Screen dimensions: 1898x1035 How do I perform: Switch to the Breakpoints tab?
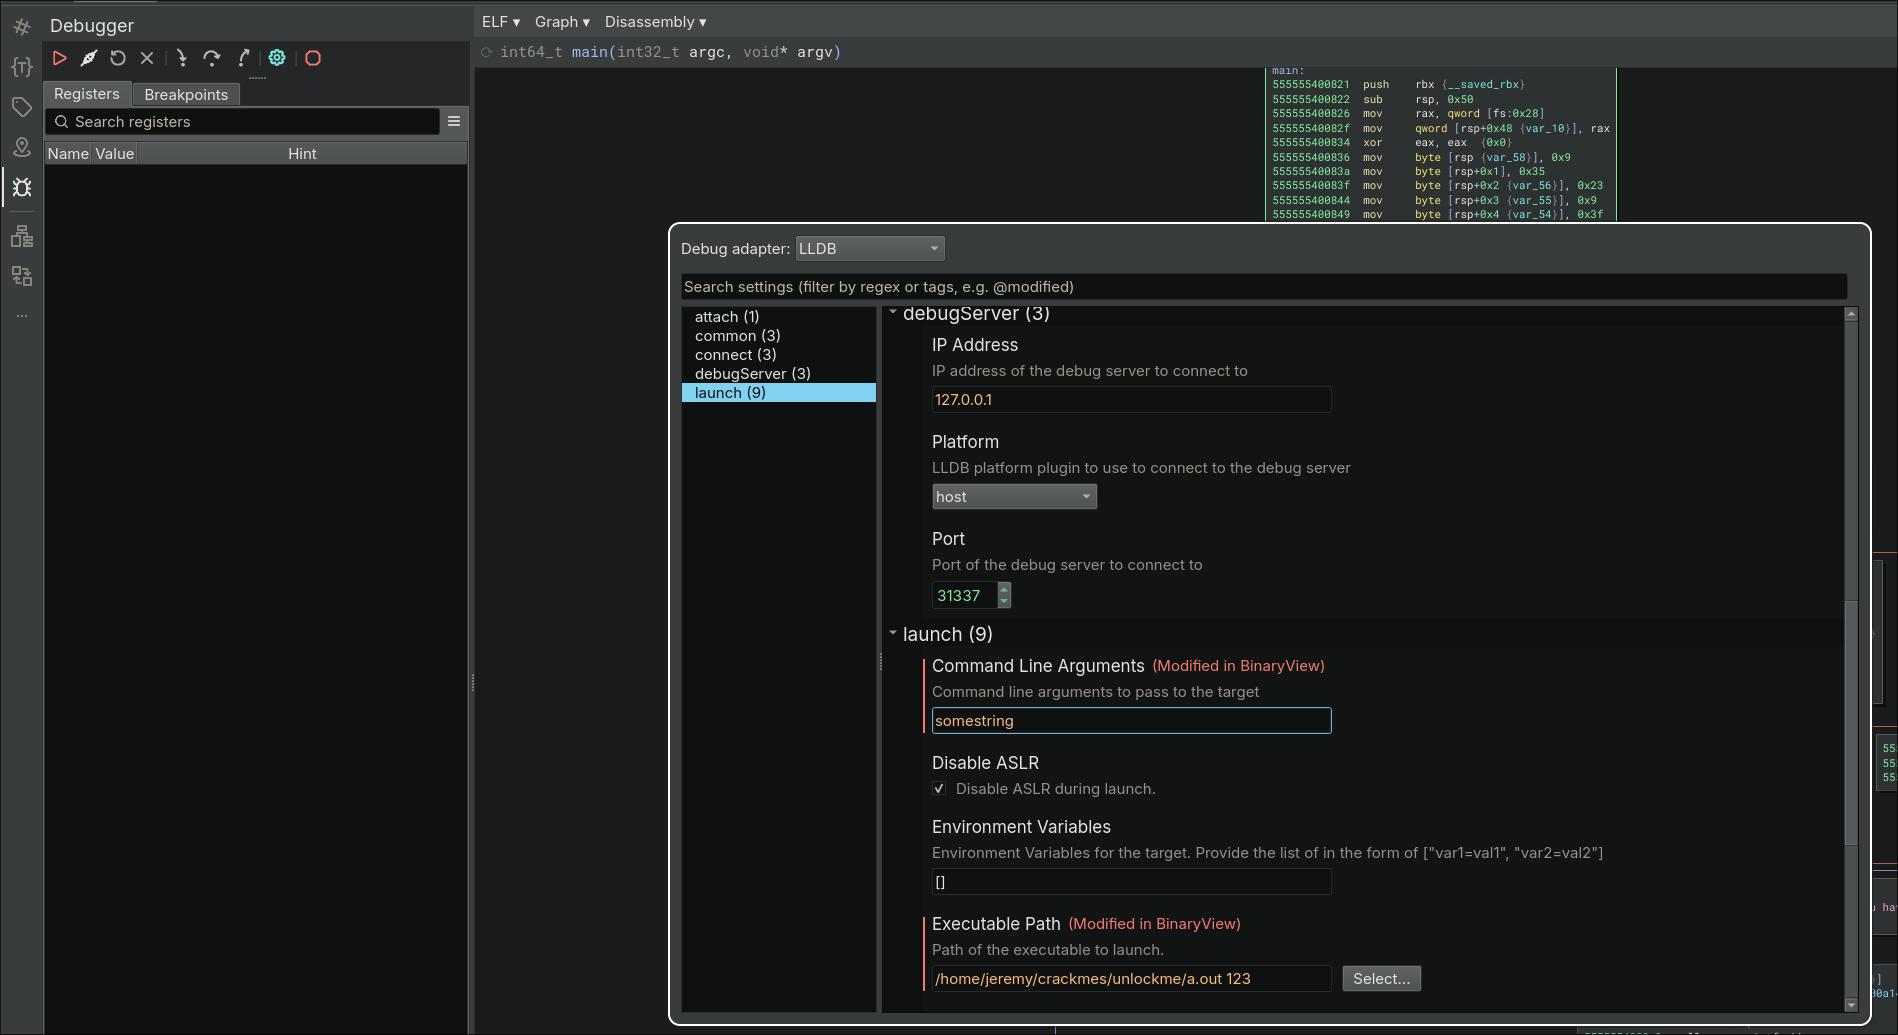[x=186, y=95]
